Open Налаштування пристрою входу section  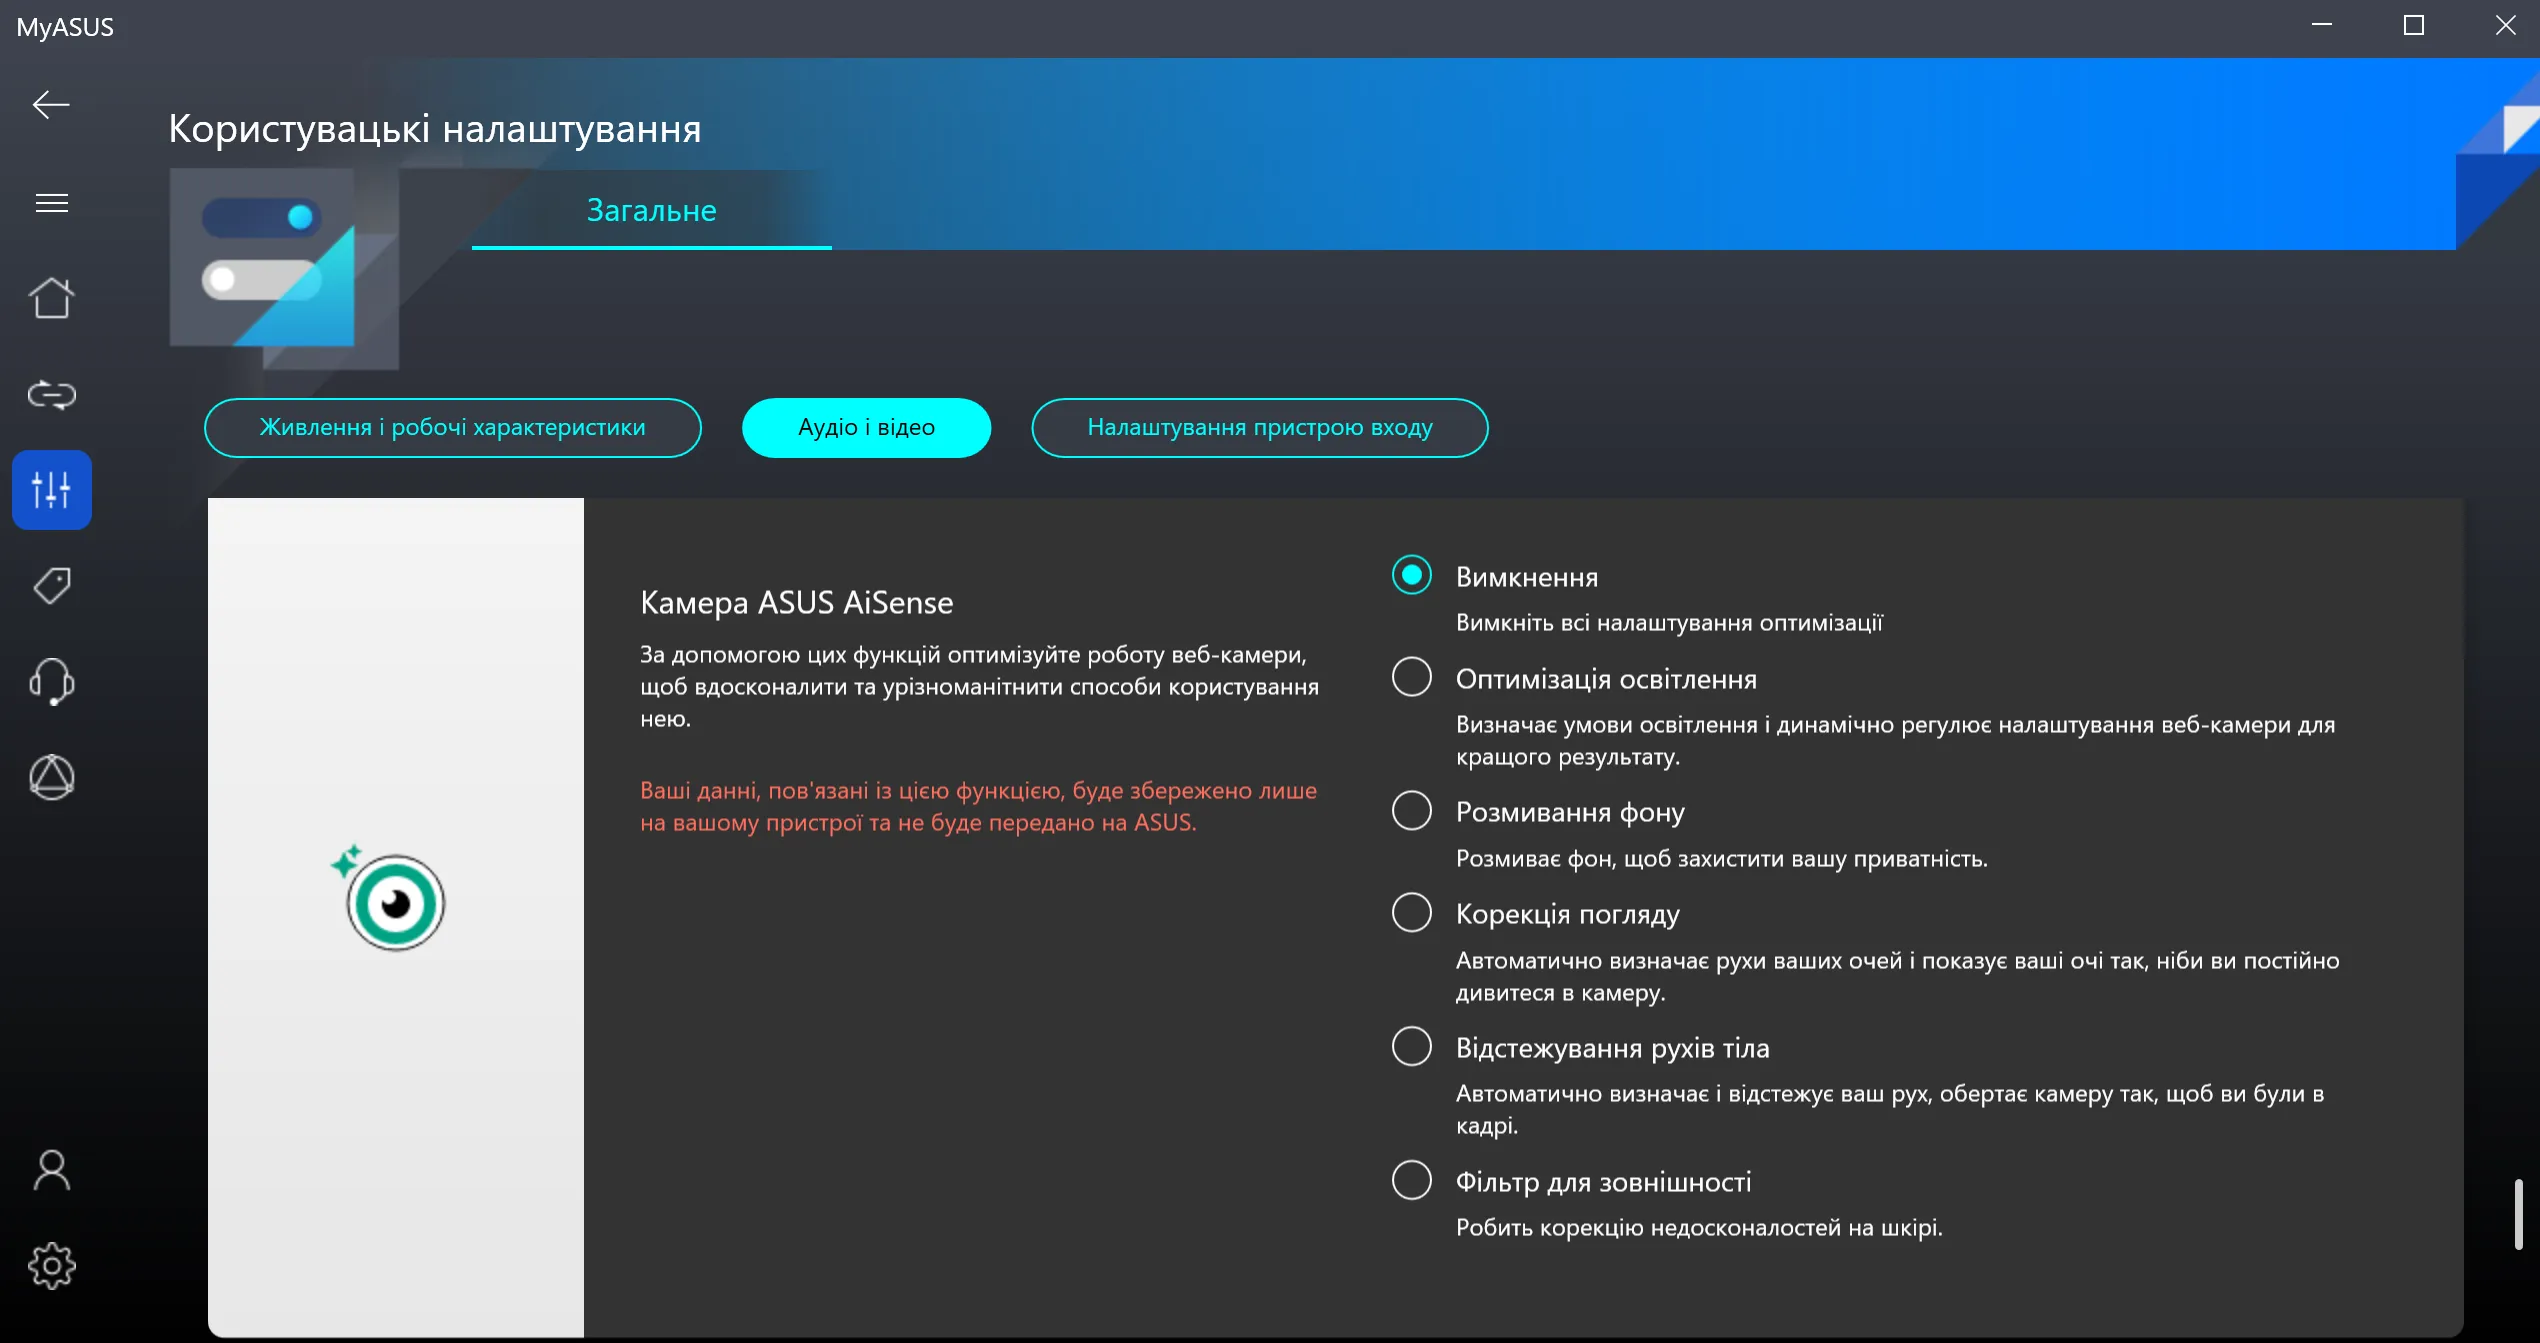tap(1259, 428)
